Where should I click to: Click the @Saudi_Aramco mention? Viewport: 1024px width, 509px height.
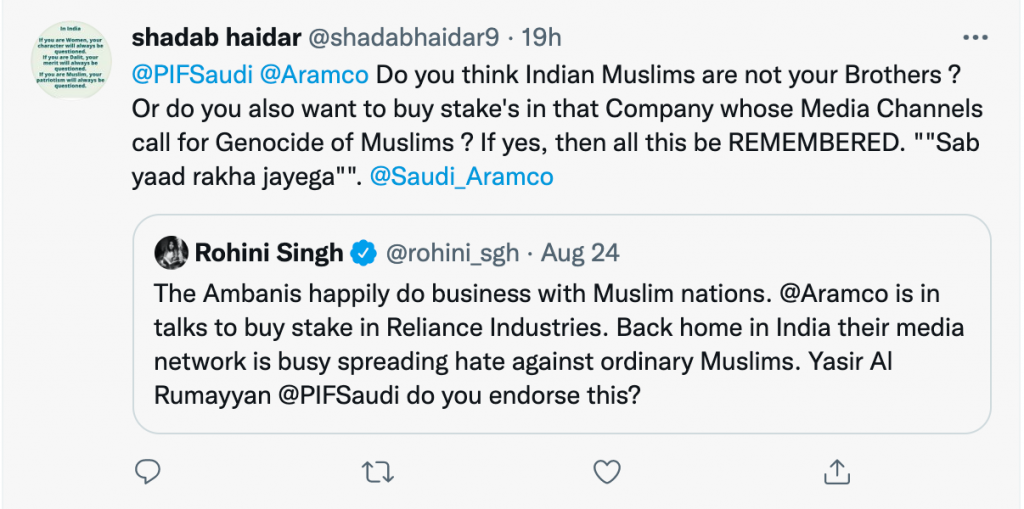461,177
